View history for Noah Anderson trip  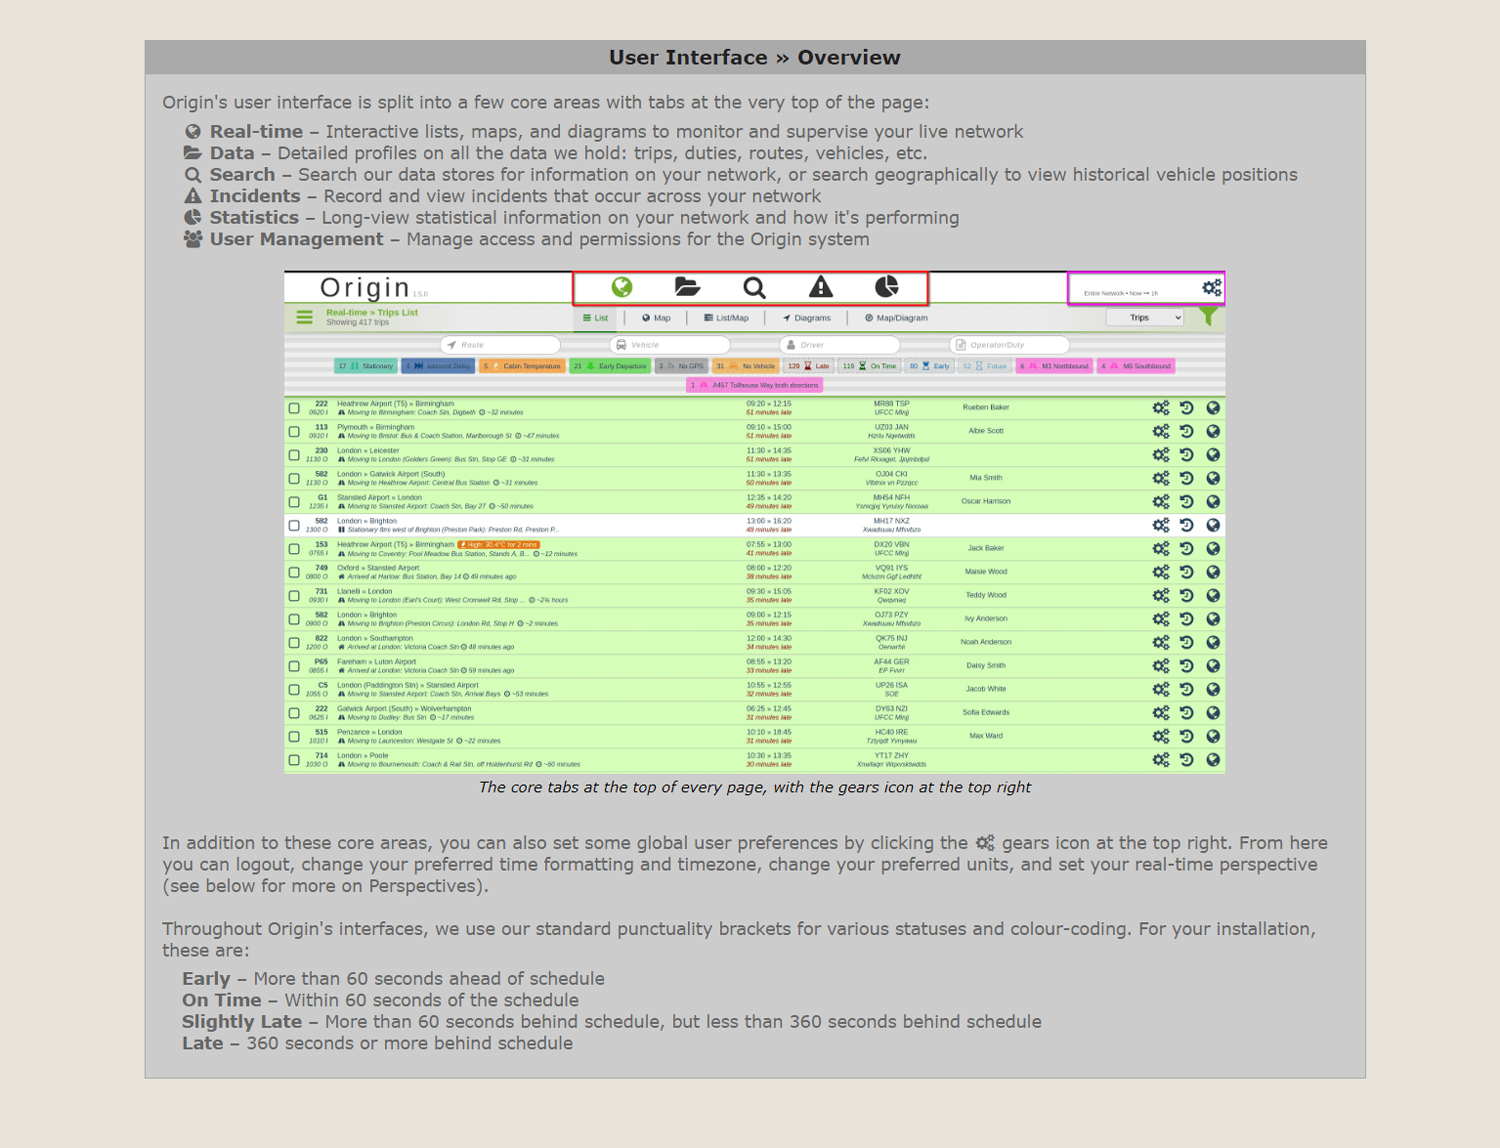pyautogui.click(x=1187, y=643)
